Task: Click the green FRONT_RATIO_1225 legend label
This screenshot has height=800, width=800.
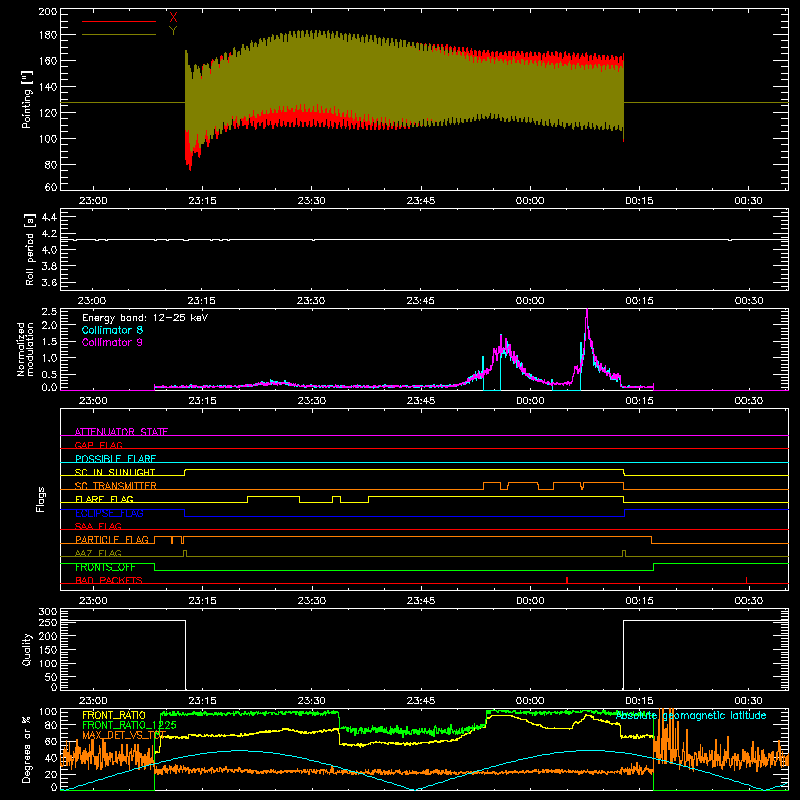Action: tap(129, 725)
